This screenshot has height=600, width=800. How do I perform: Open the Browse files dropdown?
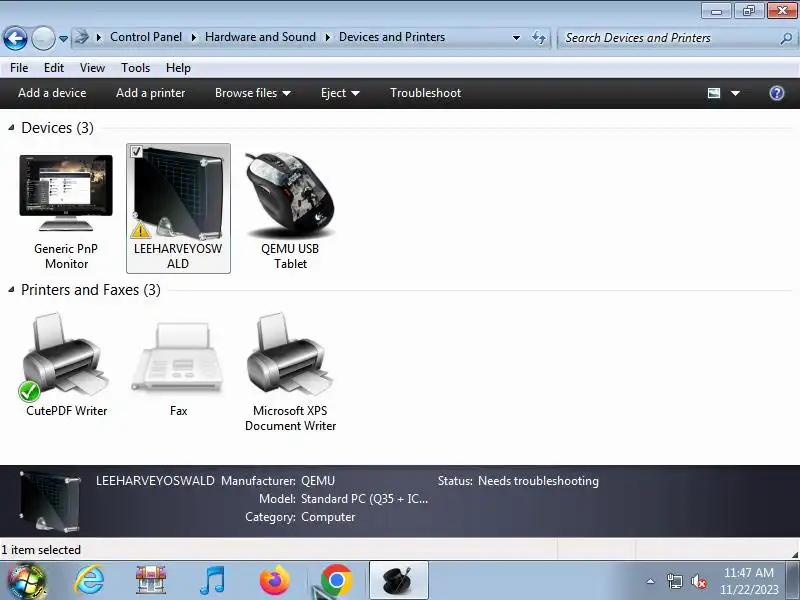click(253, 93)
